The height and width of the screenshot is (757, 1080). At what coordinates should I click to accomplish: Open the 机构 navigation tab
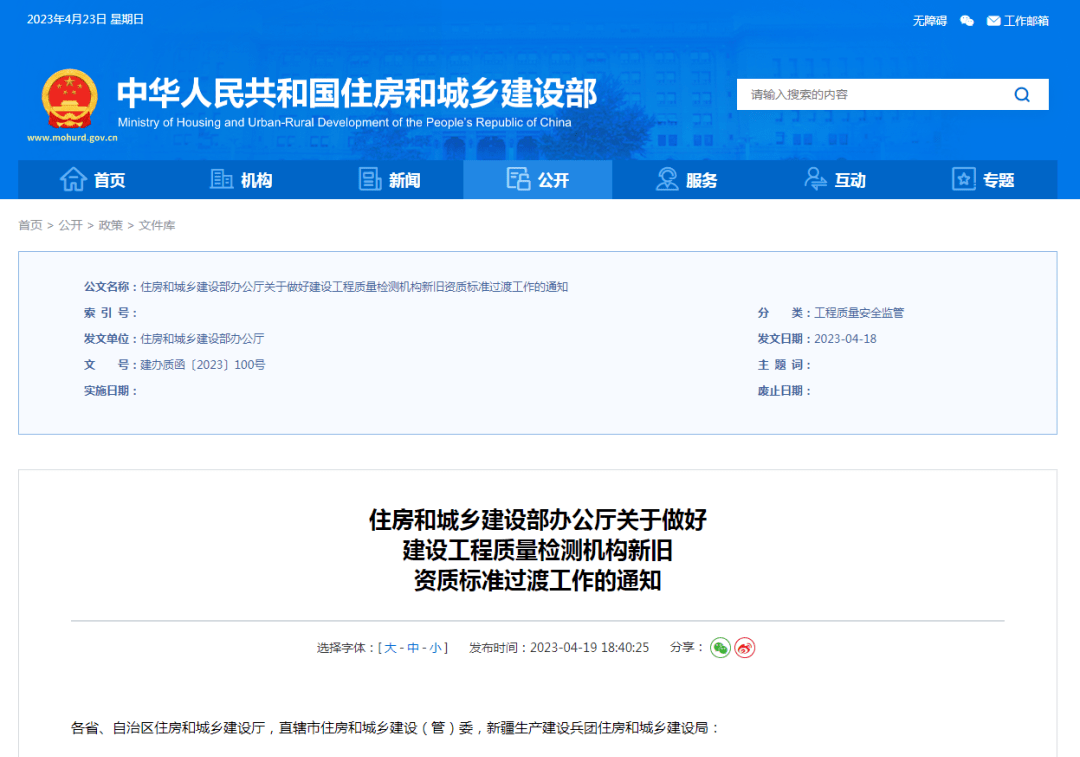[241, 180]
